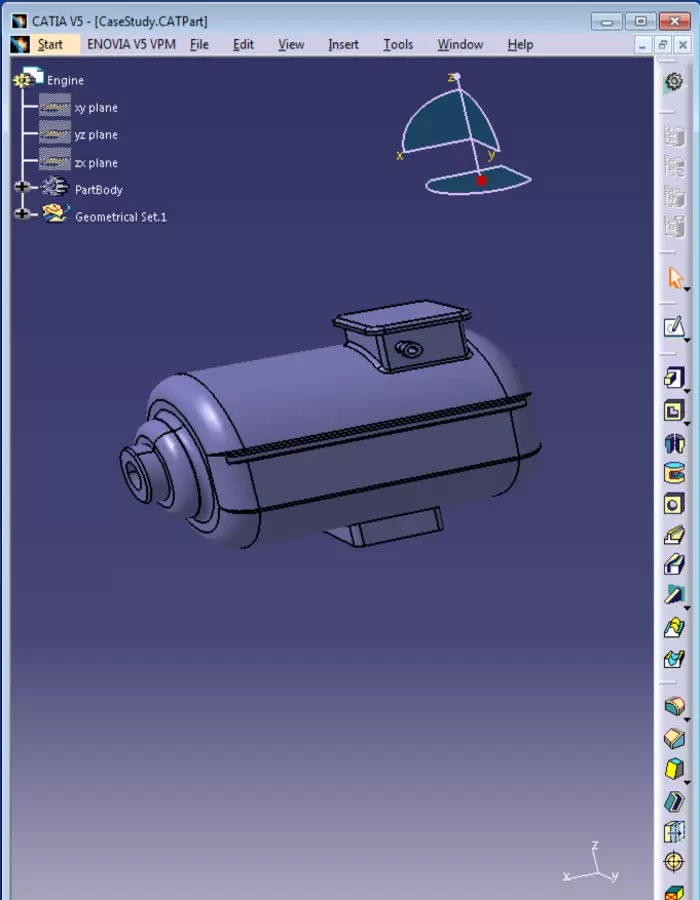Image resolution: width=700 pixels, height=900 pixels.
Task: Click the engine model's terminal box
Action: (x=403, y=336)
